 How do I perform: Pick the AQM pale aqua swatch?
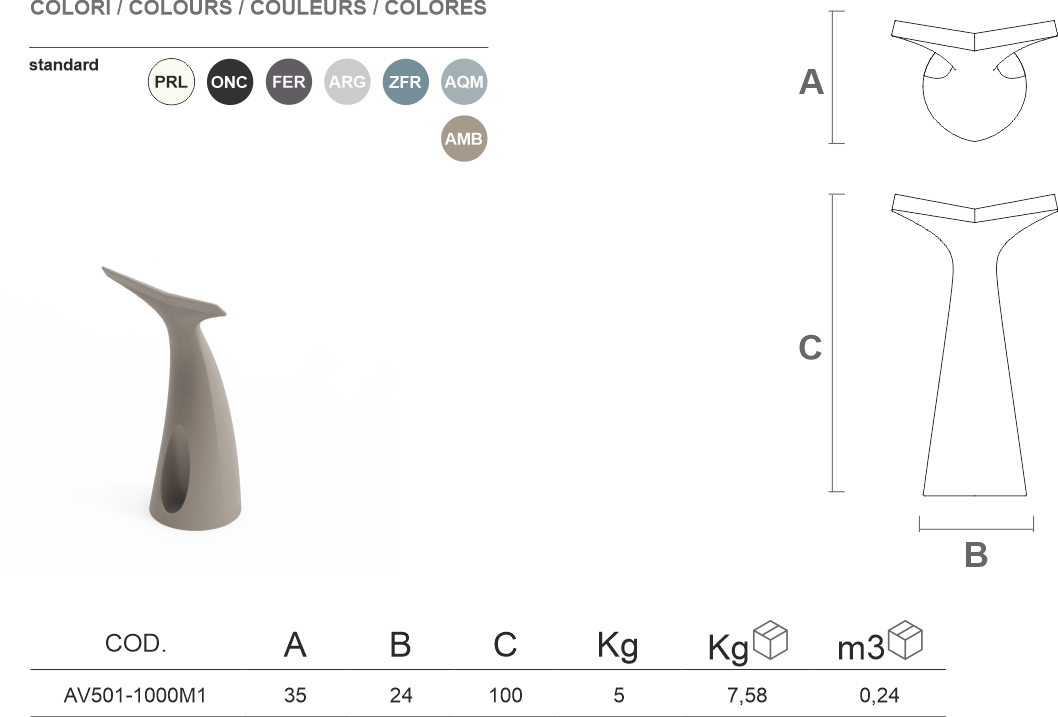pos(464,82)
